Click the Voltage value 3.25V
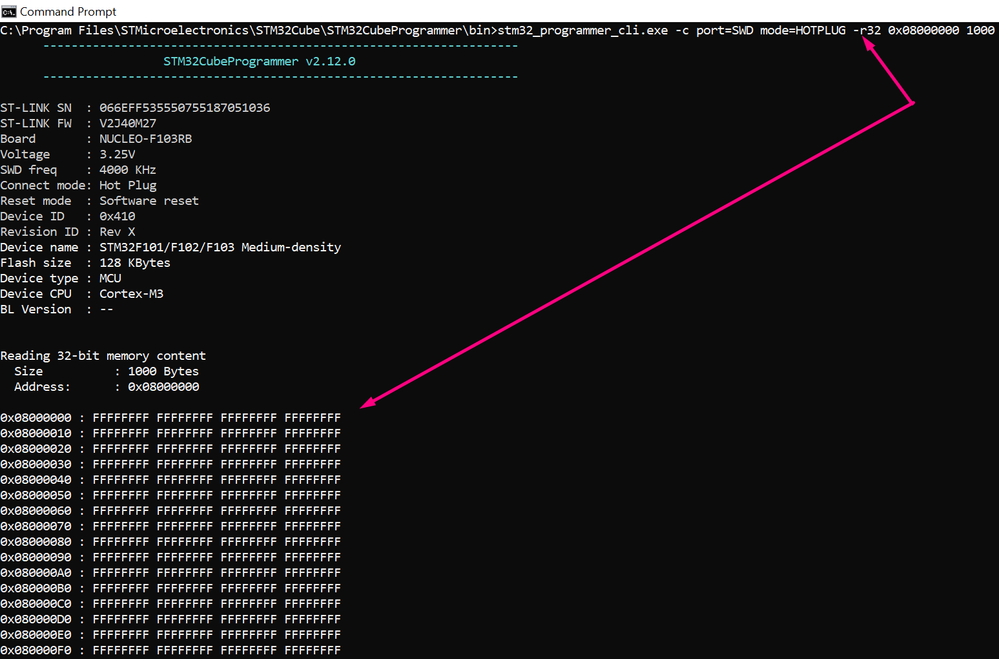Screen dimensions: 999x659 (117, 154)
